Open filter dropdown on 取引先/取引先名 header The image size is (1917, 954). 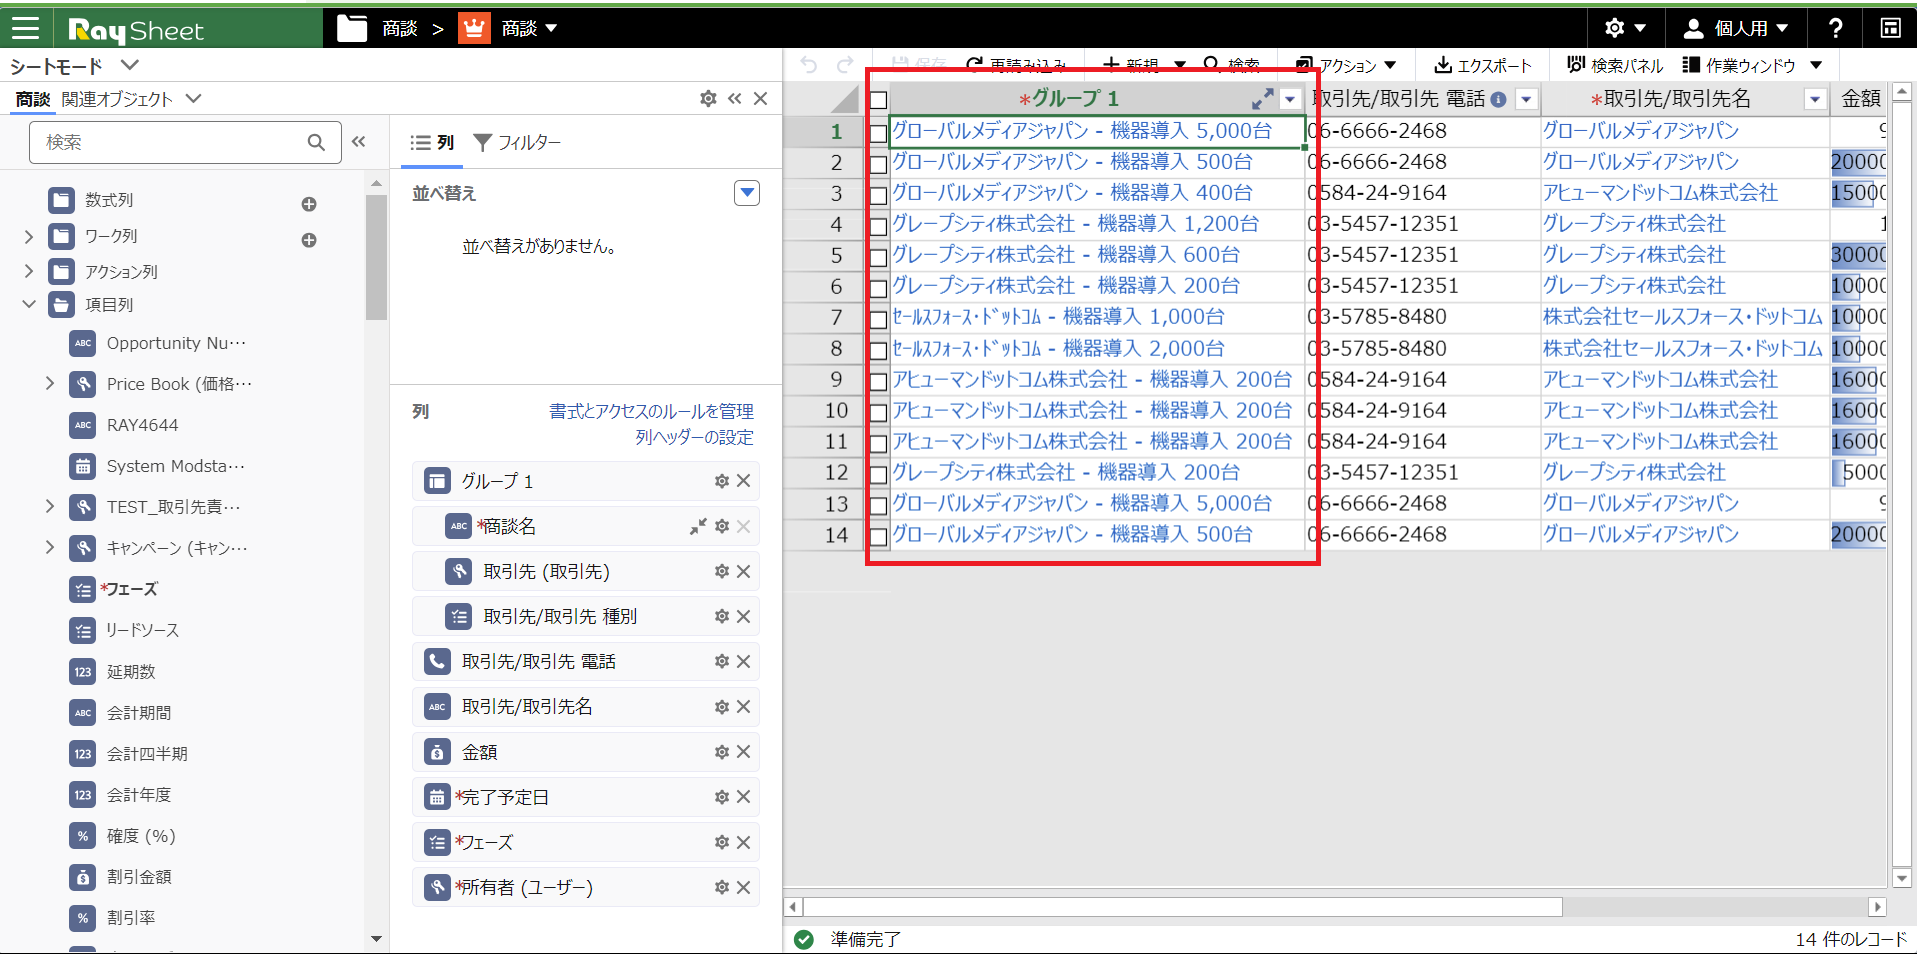pyautogui.click(x=1815, y=99)
